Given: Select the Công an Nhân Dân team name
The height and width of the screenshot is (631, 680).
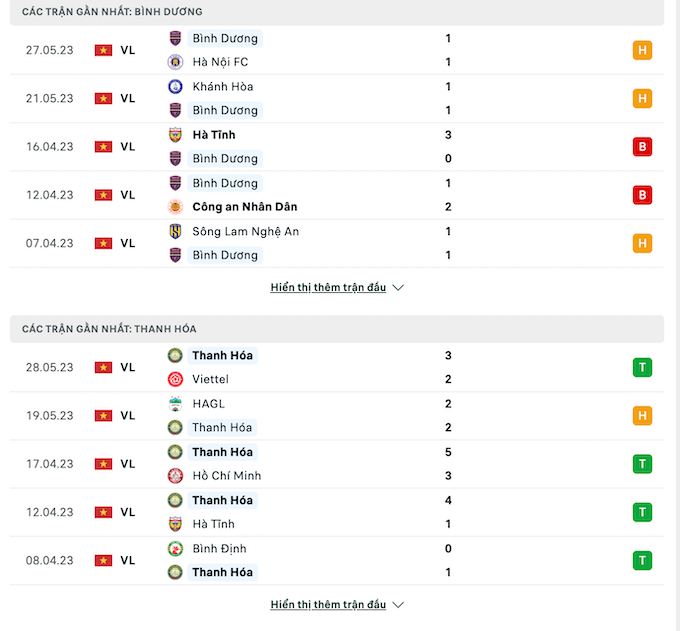Looking at the screenshot, I should (245, 207).
